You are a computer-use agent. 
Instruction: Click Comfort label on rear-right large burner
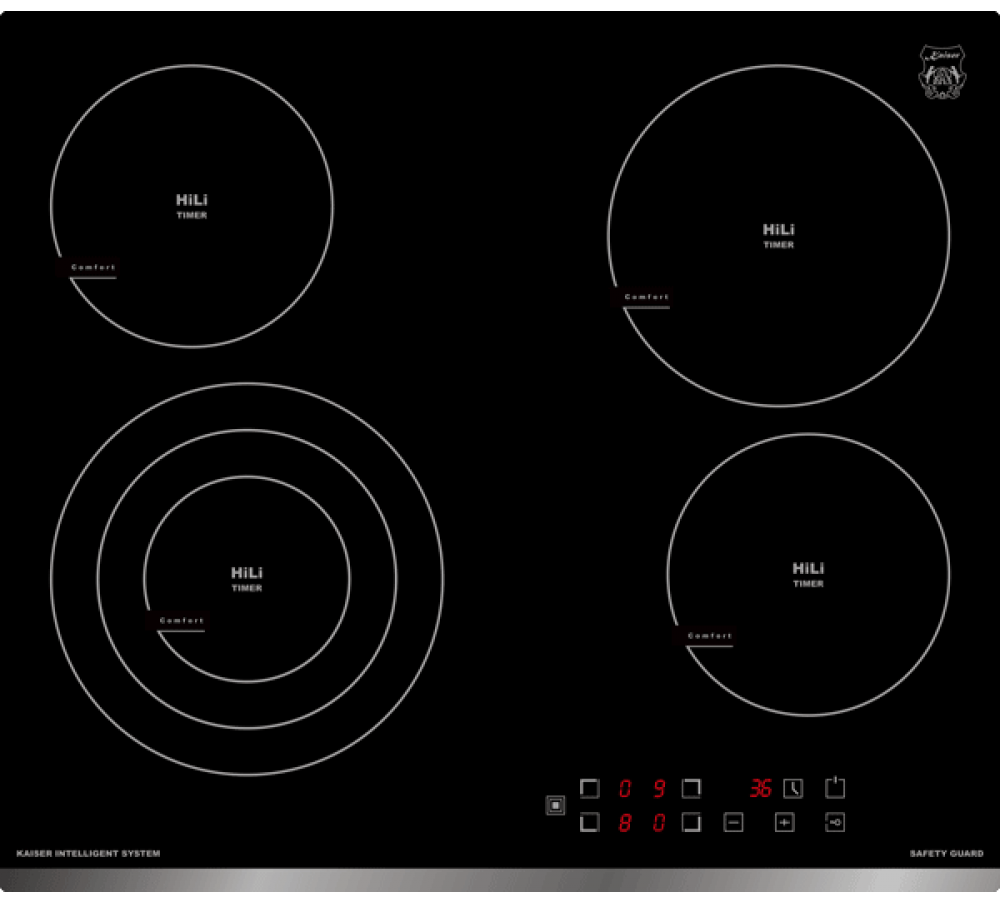647,297
